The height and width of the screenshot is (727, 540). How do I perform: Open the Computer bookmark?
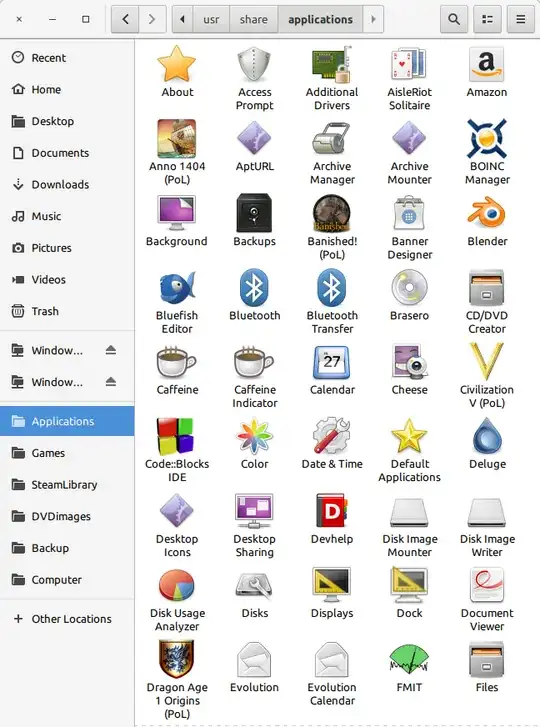67,580
